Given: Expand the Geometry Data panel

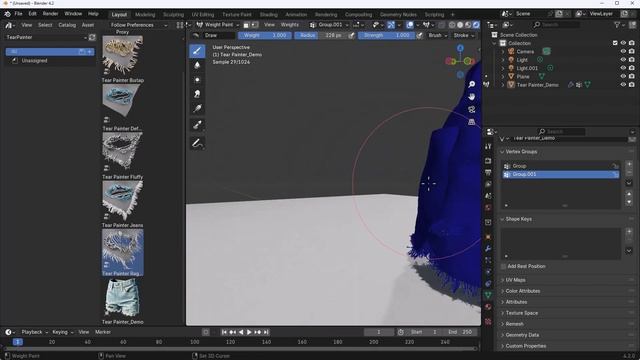Looking at the screenshot, I should (x=522, y=335).
